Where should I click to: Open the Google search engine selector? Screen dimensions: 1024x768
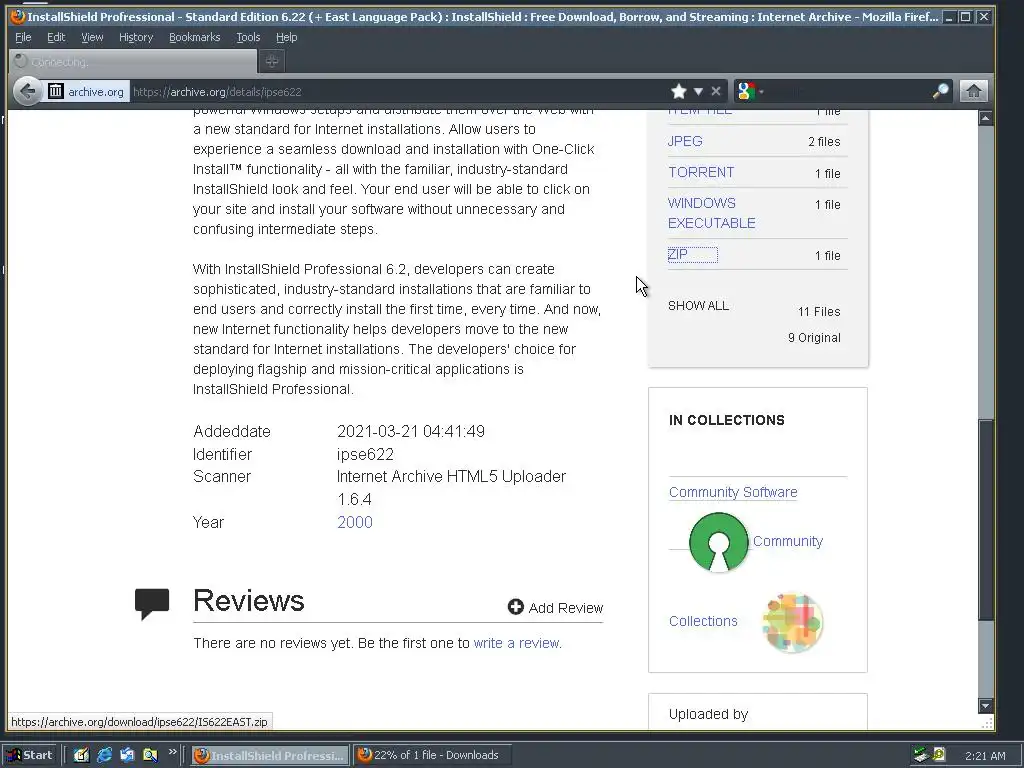(750, 91)
